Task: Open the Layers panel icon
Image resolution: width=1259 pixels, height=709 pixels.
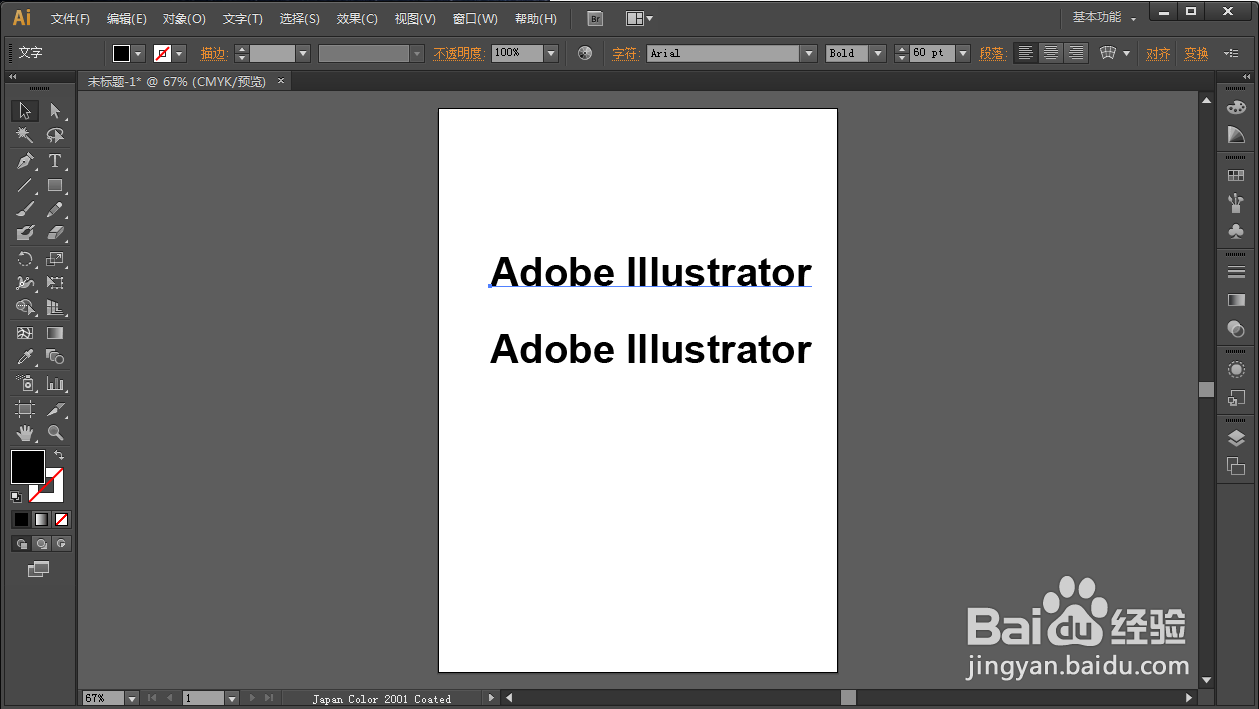Action: click(x=1236, y=438)
